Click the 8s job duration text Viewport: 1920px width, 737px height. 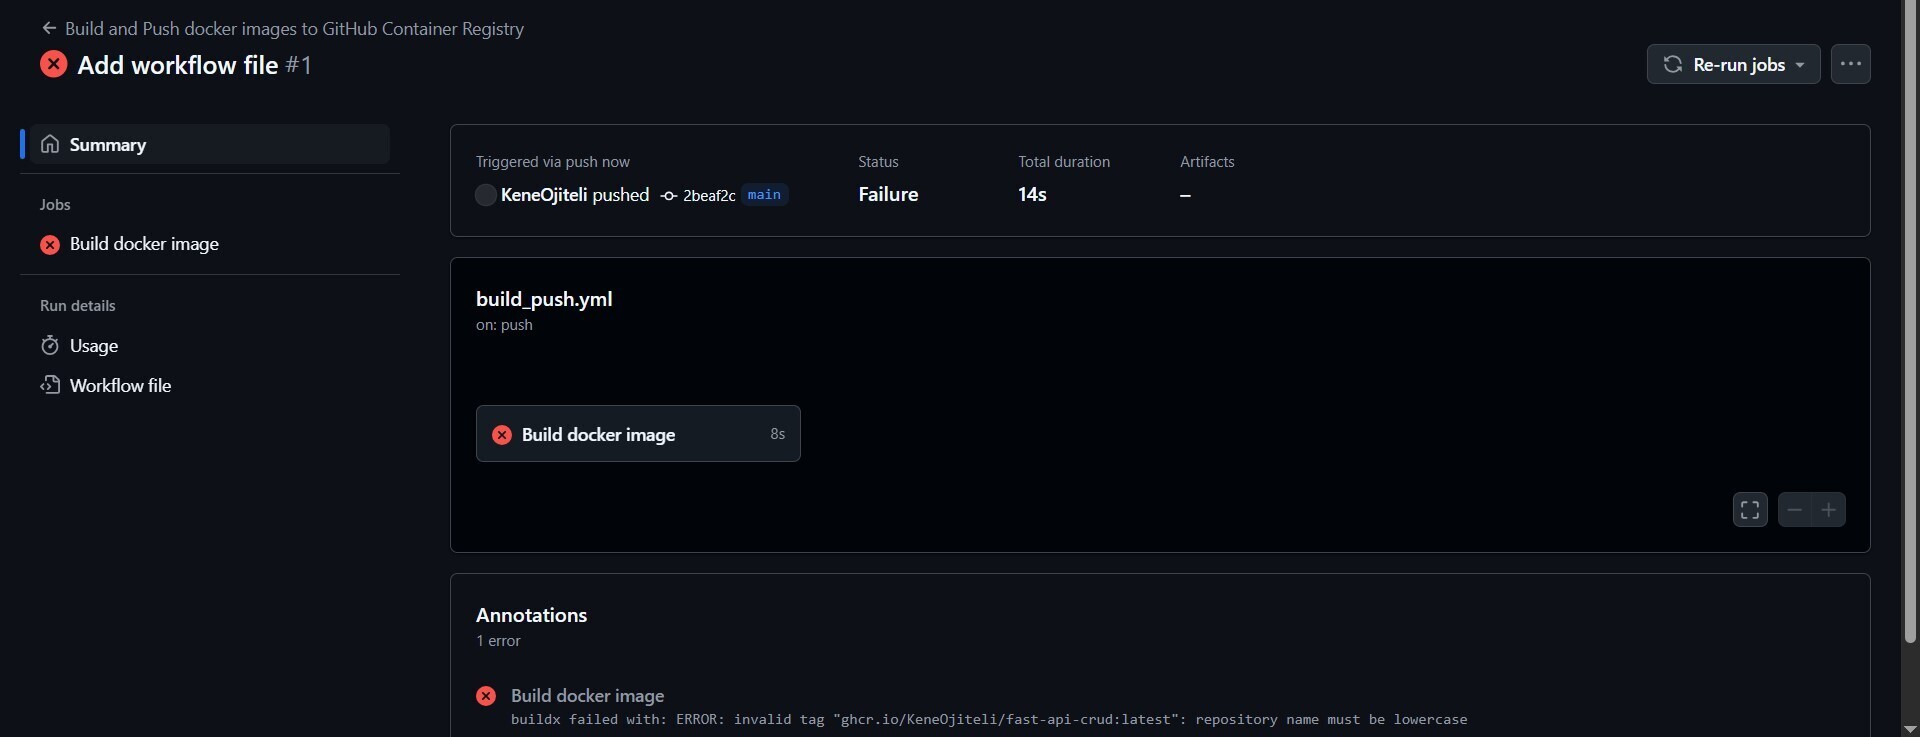tap(777, 434)
